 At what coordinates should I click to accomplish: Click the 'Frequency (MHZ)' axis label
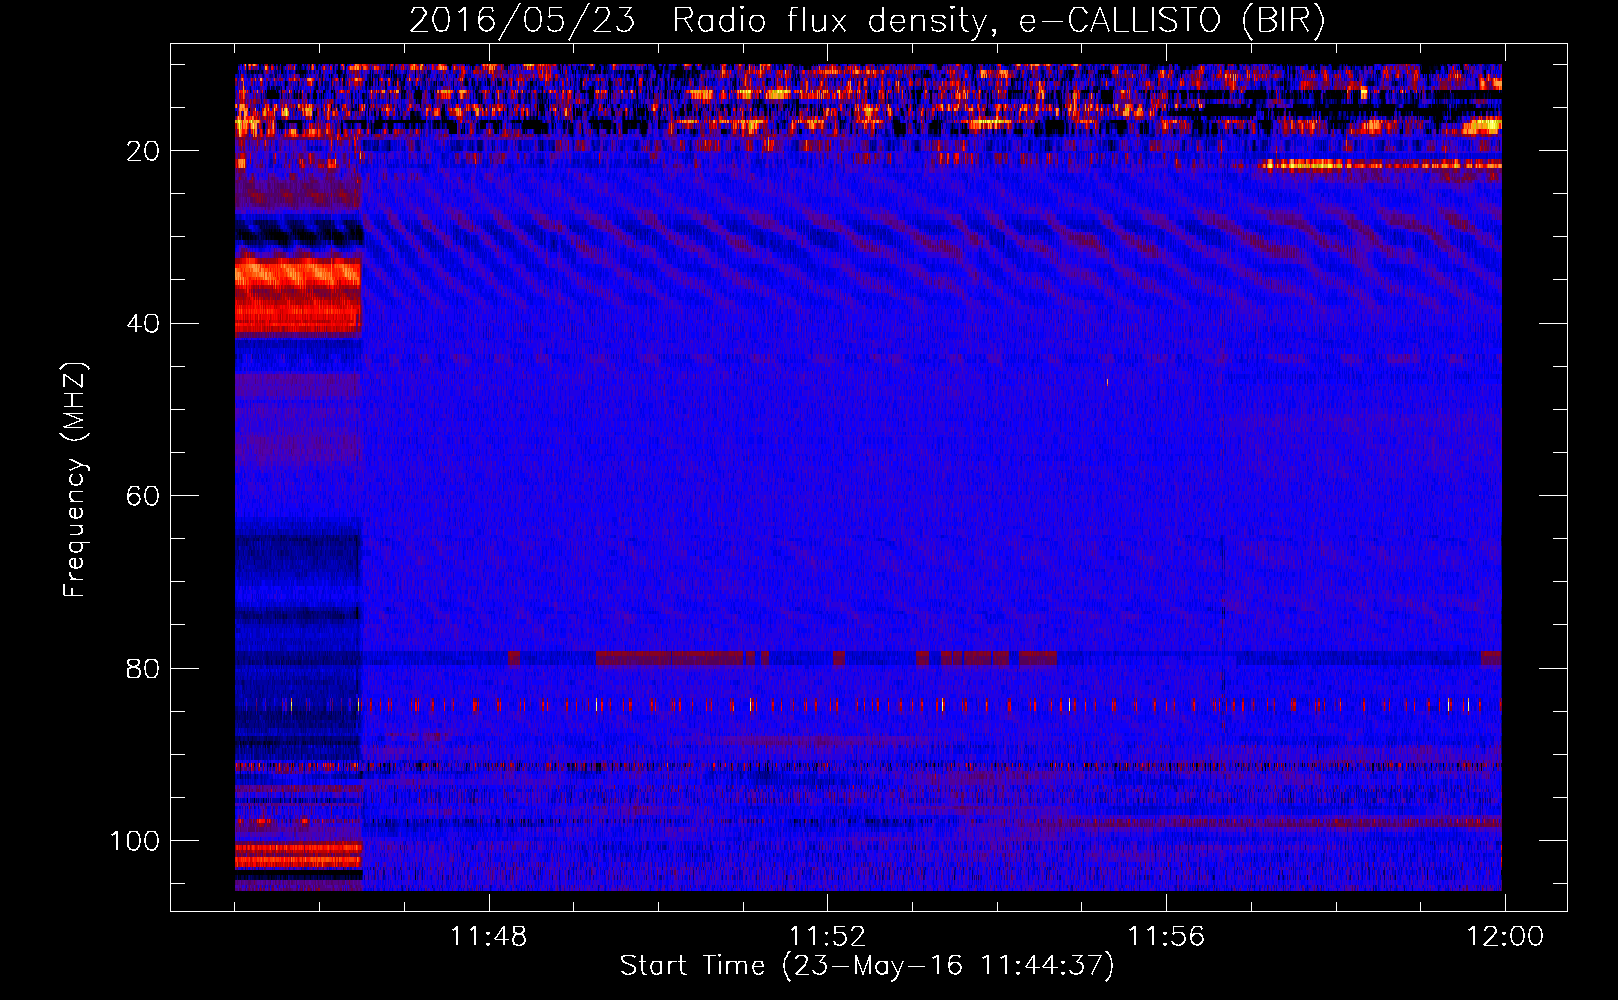point(75,479)
